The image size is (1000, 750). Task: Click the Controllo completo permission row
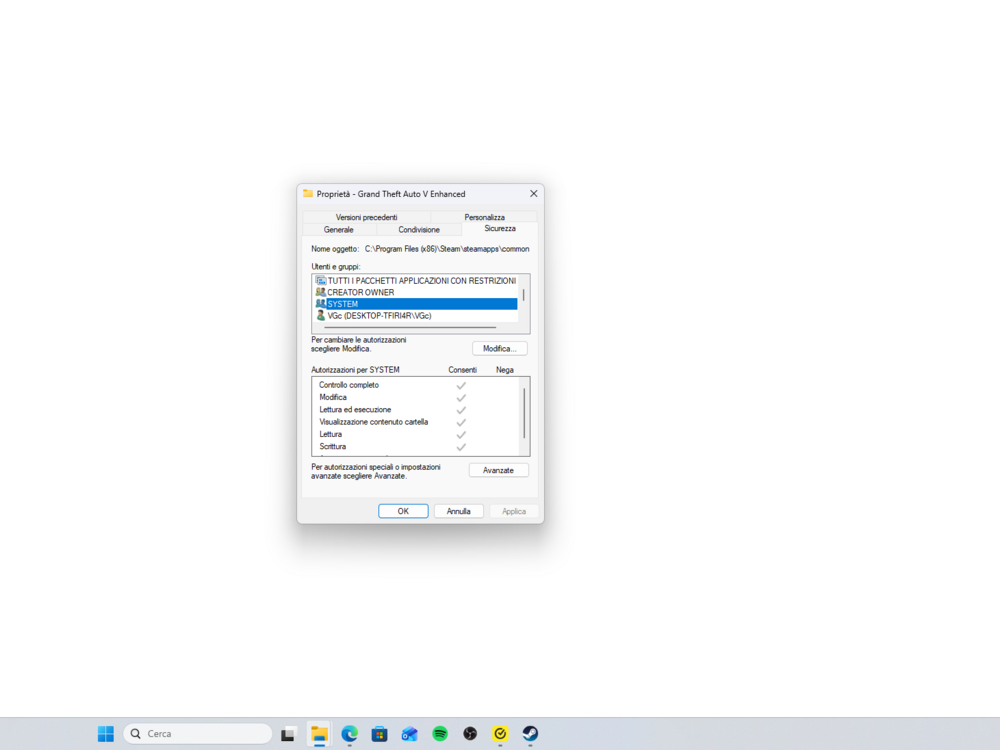coord(416,385)
